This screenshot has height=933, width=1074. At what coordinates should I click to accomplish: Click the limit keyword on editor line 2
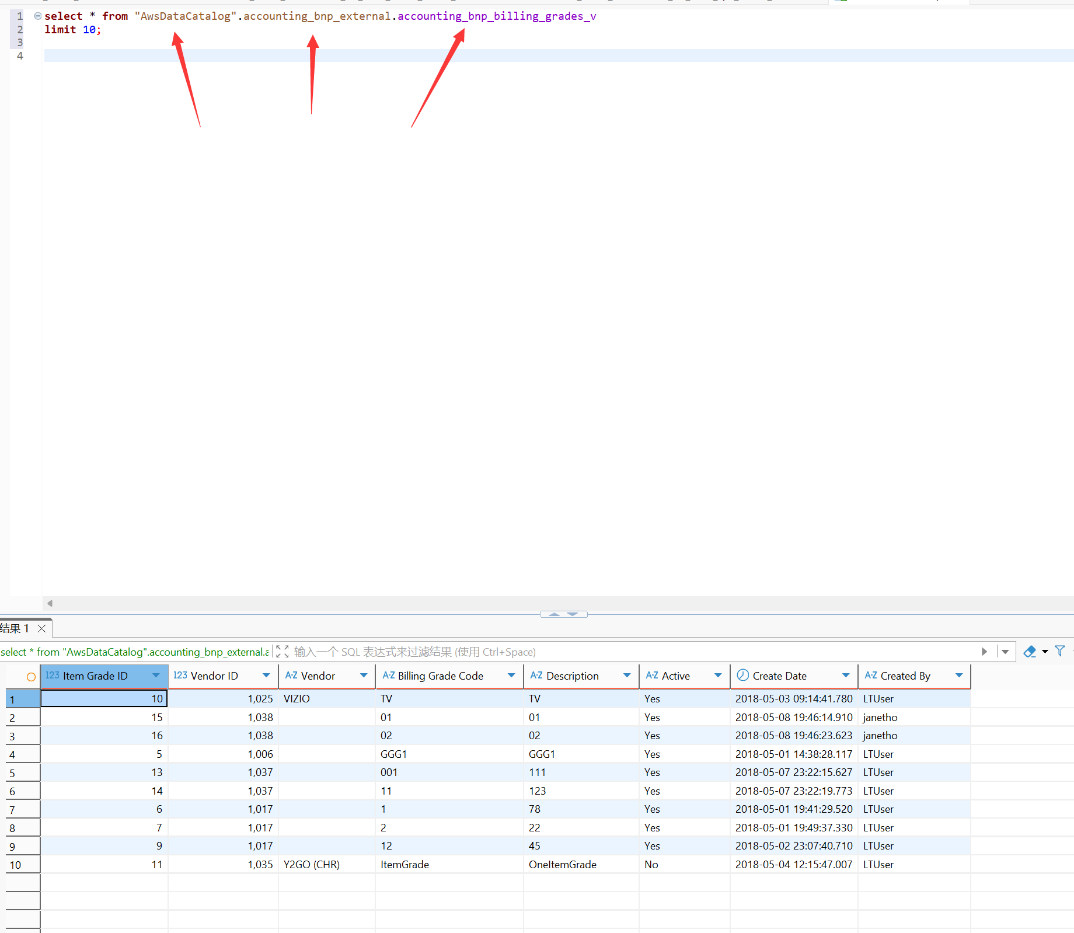coord(60,29)
